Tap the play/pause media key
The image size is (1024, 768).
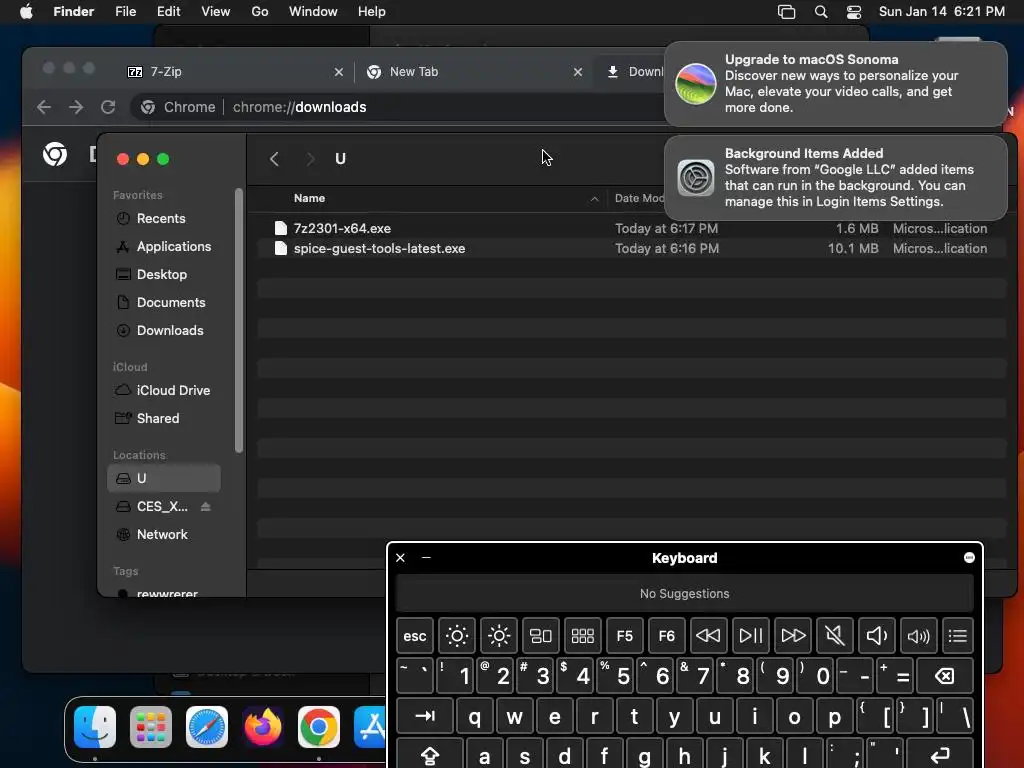[750, 635]
